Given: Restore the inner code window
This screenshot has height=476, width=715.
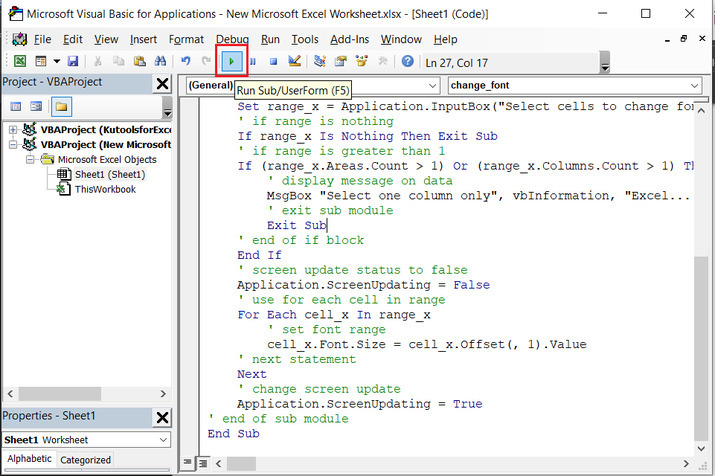Looking at the screenshot, I should coord(684,39).
